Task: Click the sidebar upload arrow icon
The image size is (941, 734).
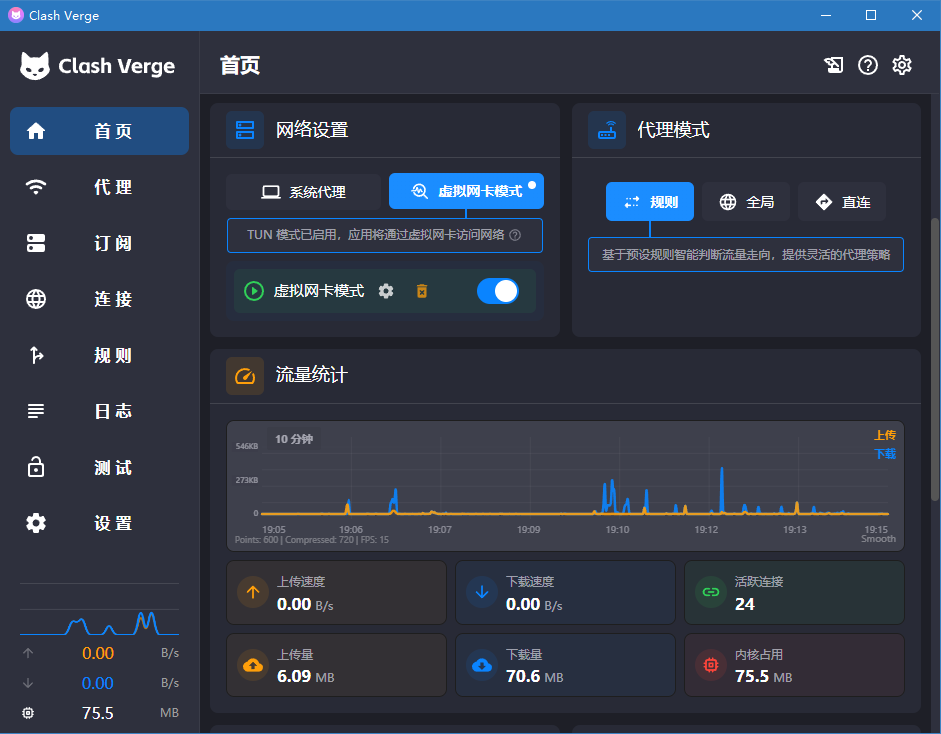Action: 28,653
